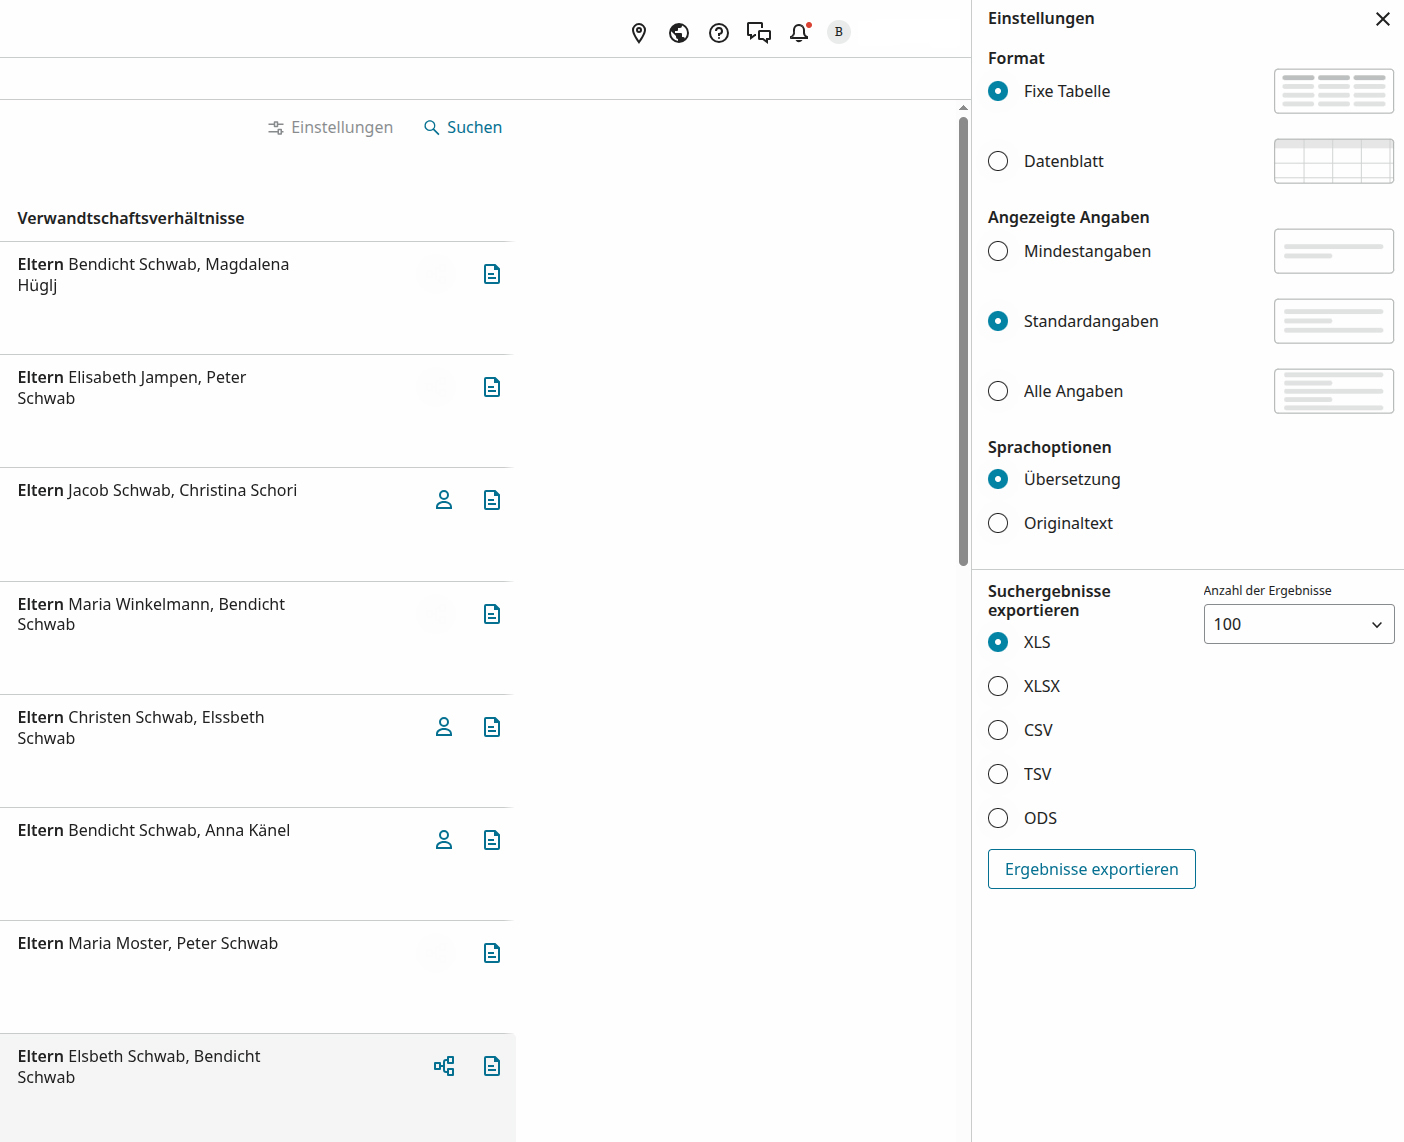The width and height of the screenshot is (1404, 1142).
Task: Click the Einstellungen toolbar item
Action: (330, 128)
